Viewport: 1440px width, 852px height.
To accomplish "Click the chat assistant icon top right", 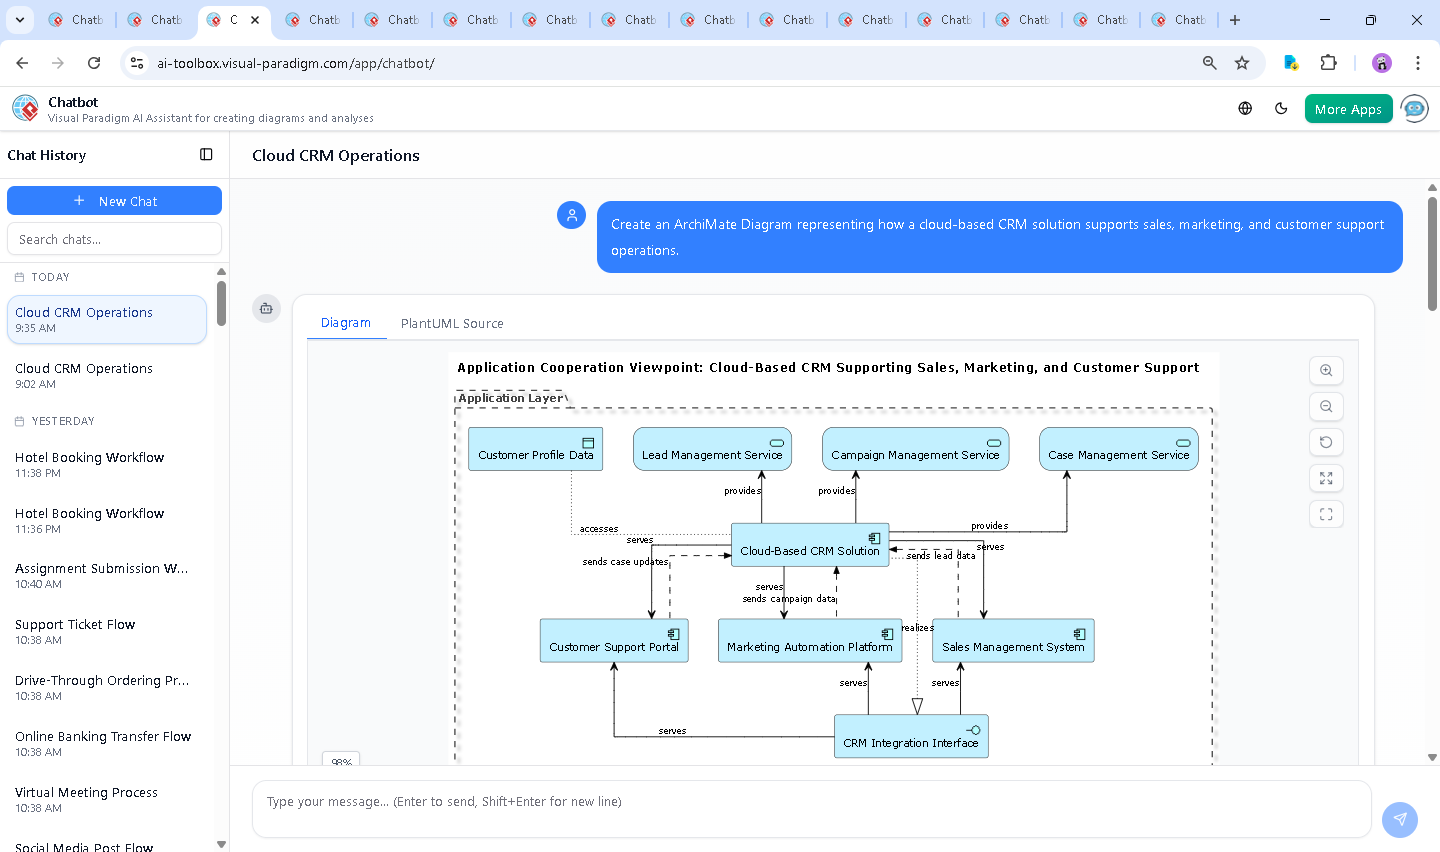I will click(1414, 108).
